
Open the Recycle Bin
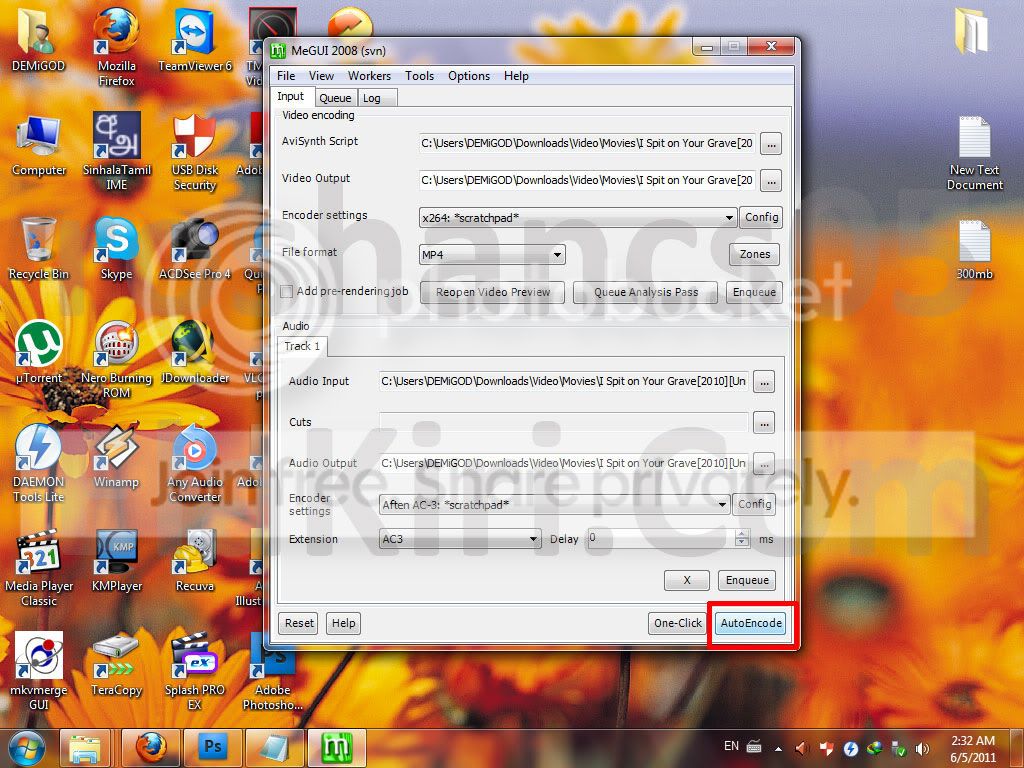click(x=38, y=249)
